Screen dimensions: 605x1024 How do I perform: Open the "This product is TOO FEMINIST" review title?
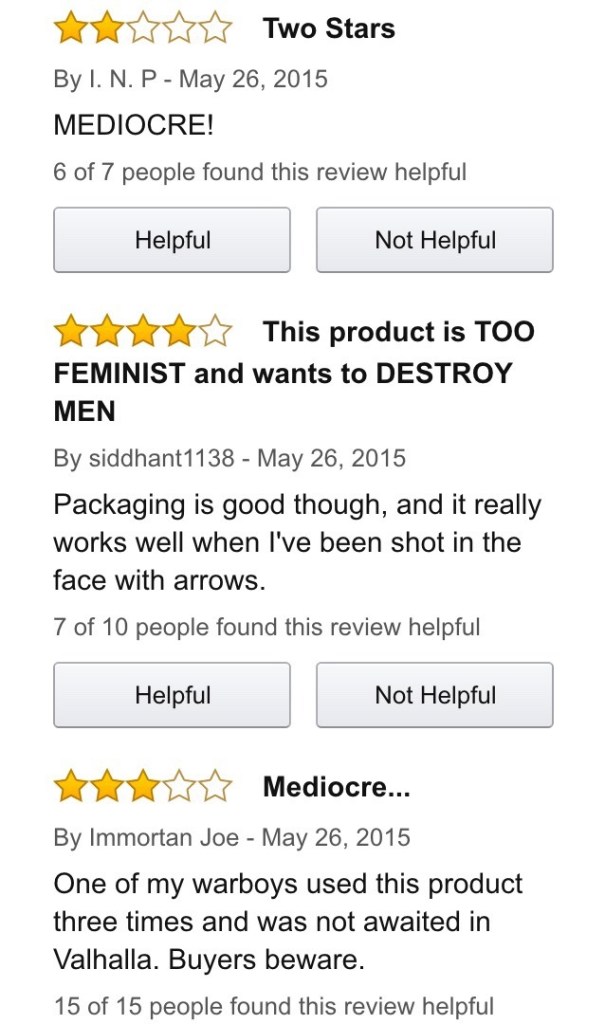point(293,372)
